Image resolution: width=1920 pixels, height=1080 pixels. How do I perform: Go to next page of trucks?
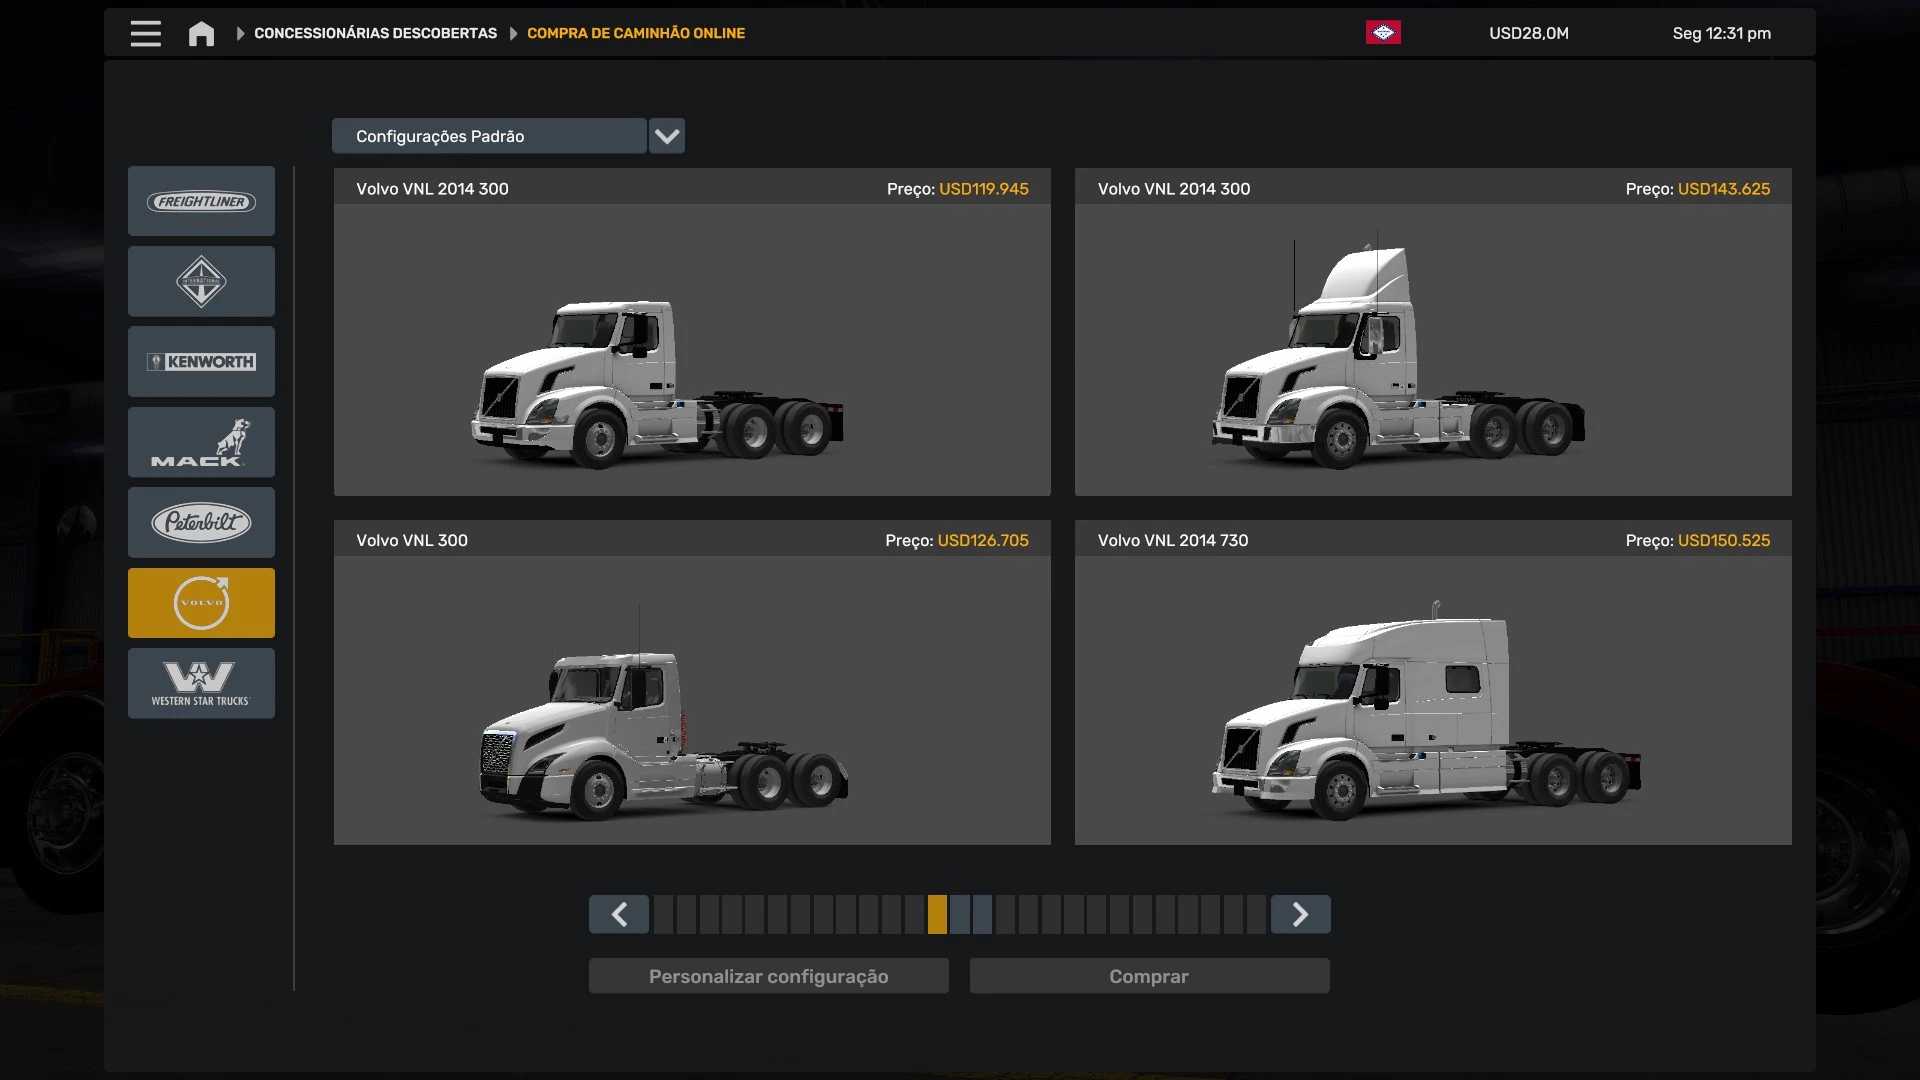[1300, 914]
